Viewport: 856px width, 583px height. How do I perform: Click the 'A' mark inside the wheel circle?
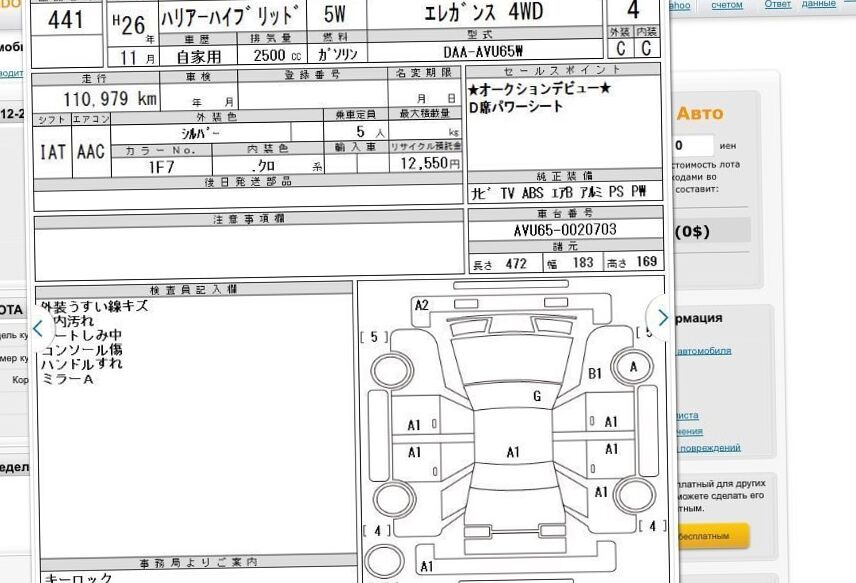pos(633,367)
